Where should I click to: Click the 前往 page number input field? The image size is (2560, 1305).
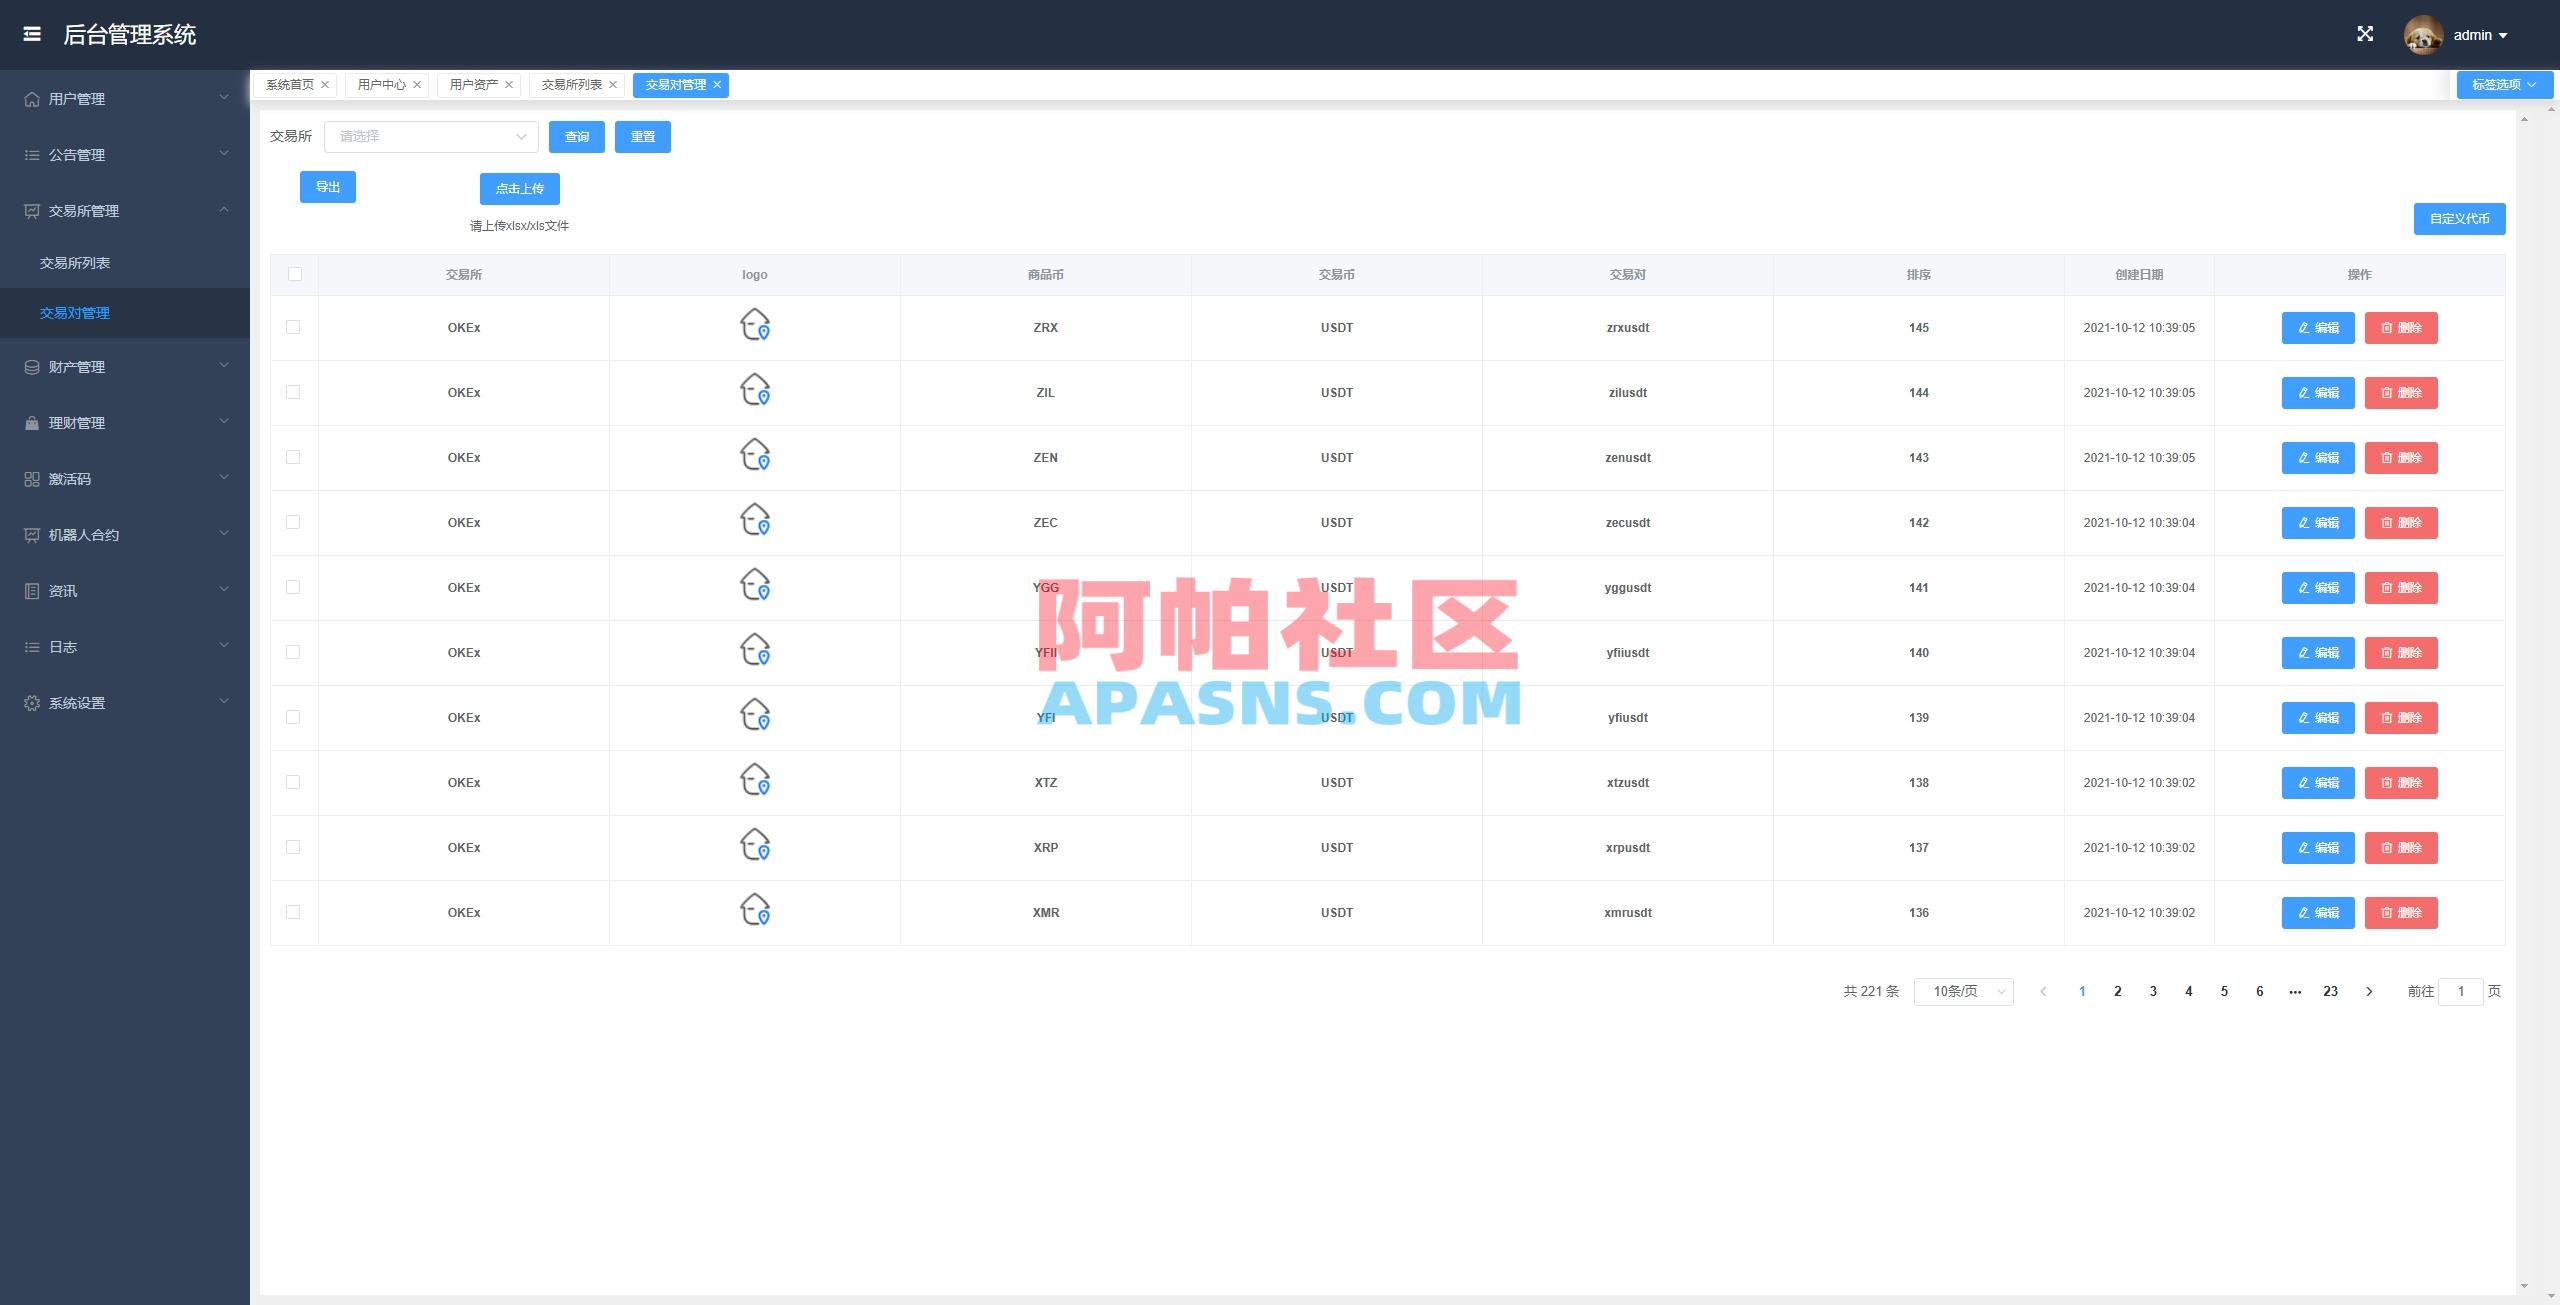click(x=2462, y=991)
